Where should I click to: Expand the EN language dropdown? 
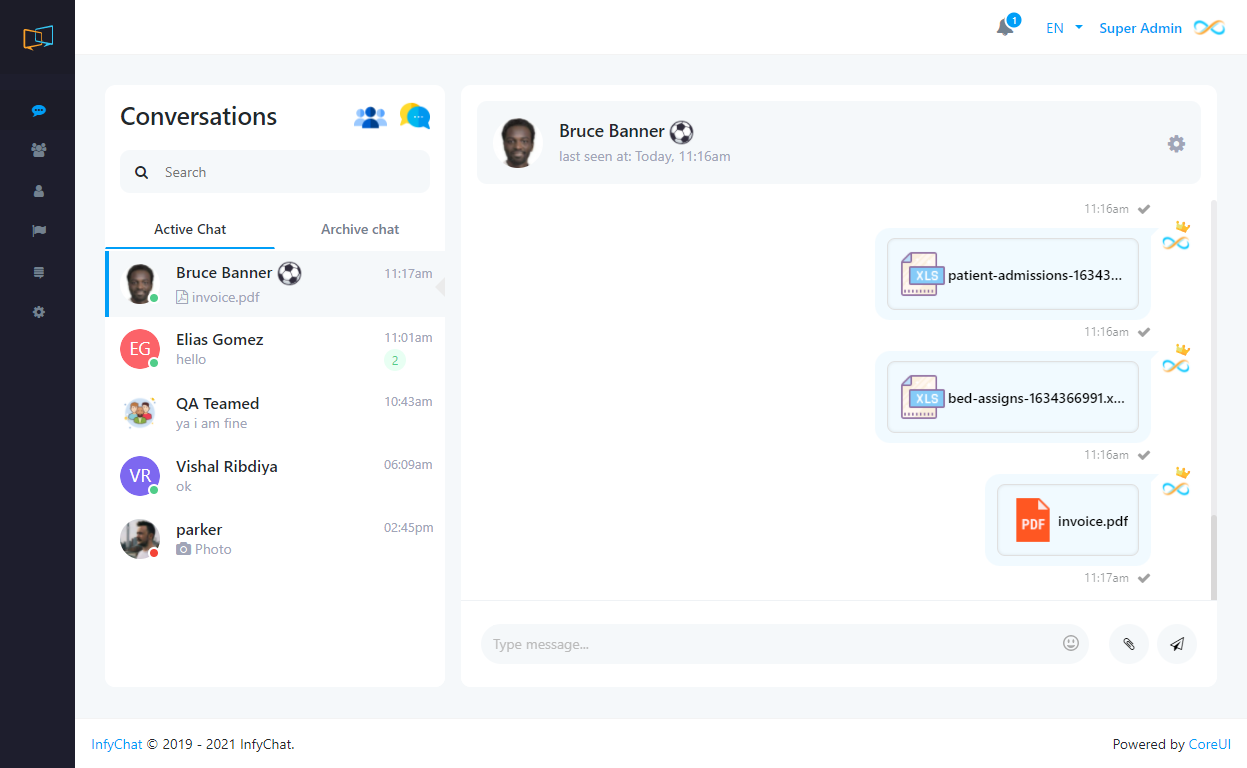tap(1064, 28)
